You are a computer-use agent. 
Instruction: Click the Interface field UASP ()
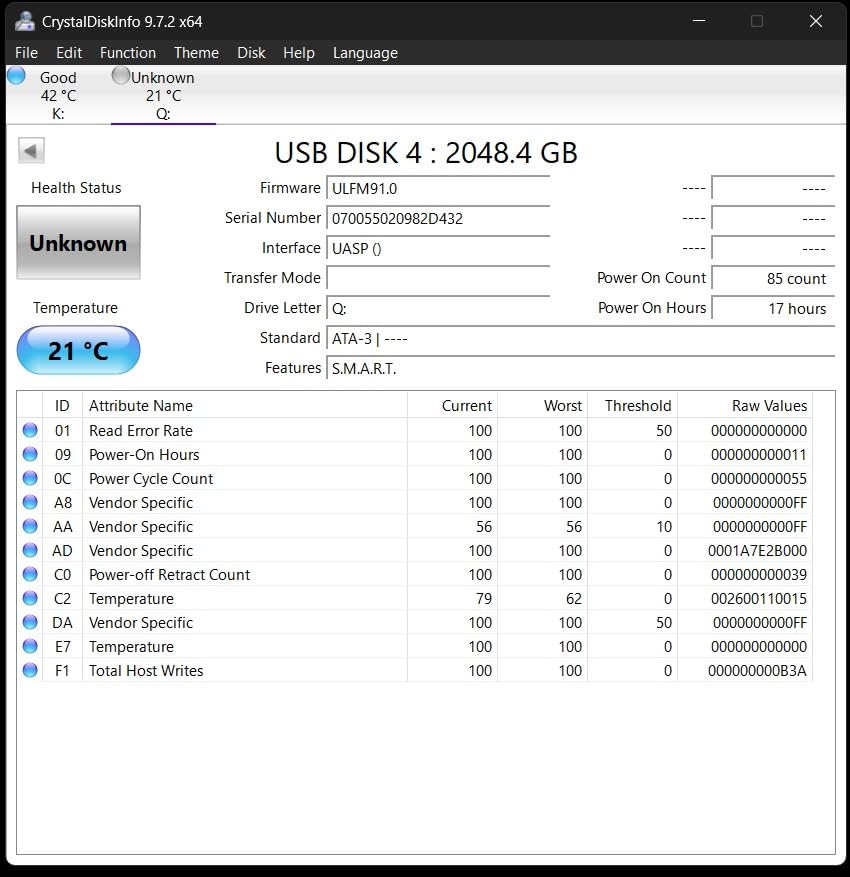(438, 248)
